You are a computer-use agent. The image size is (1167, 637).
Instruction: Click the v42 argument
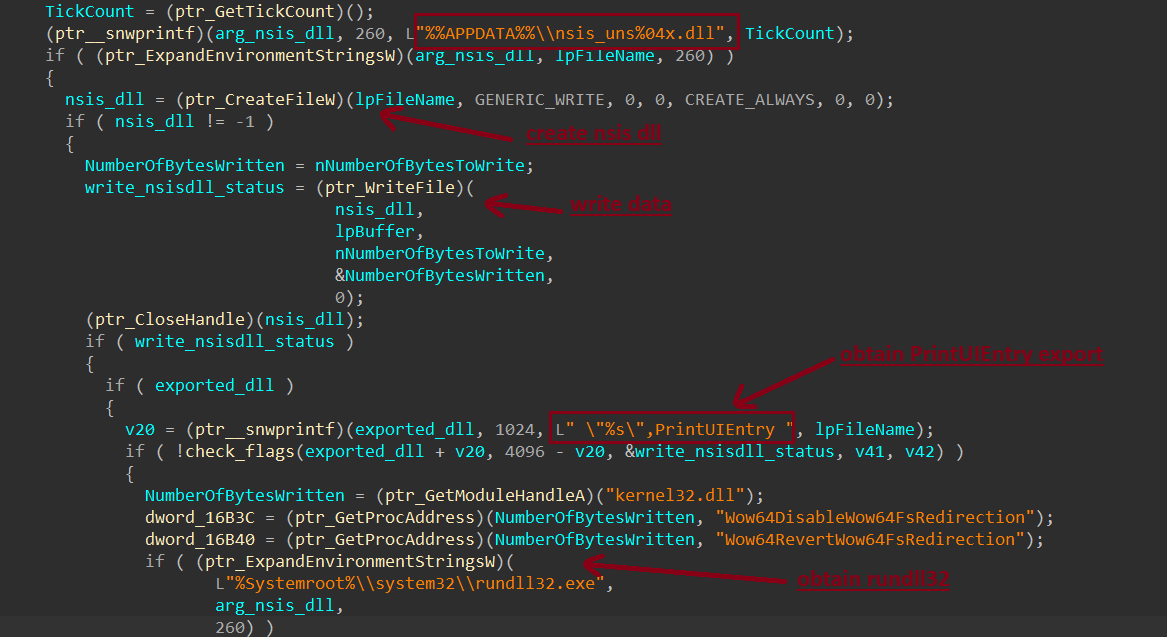[920, 452]
